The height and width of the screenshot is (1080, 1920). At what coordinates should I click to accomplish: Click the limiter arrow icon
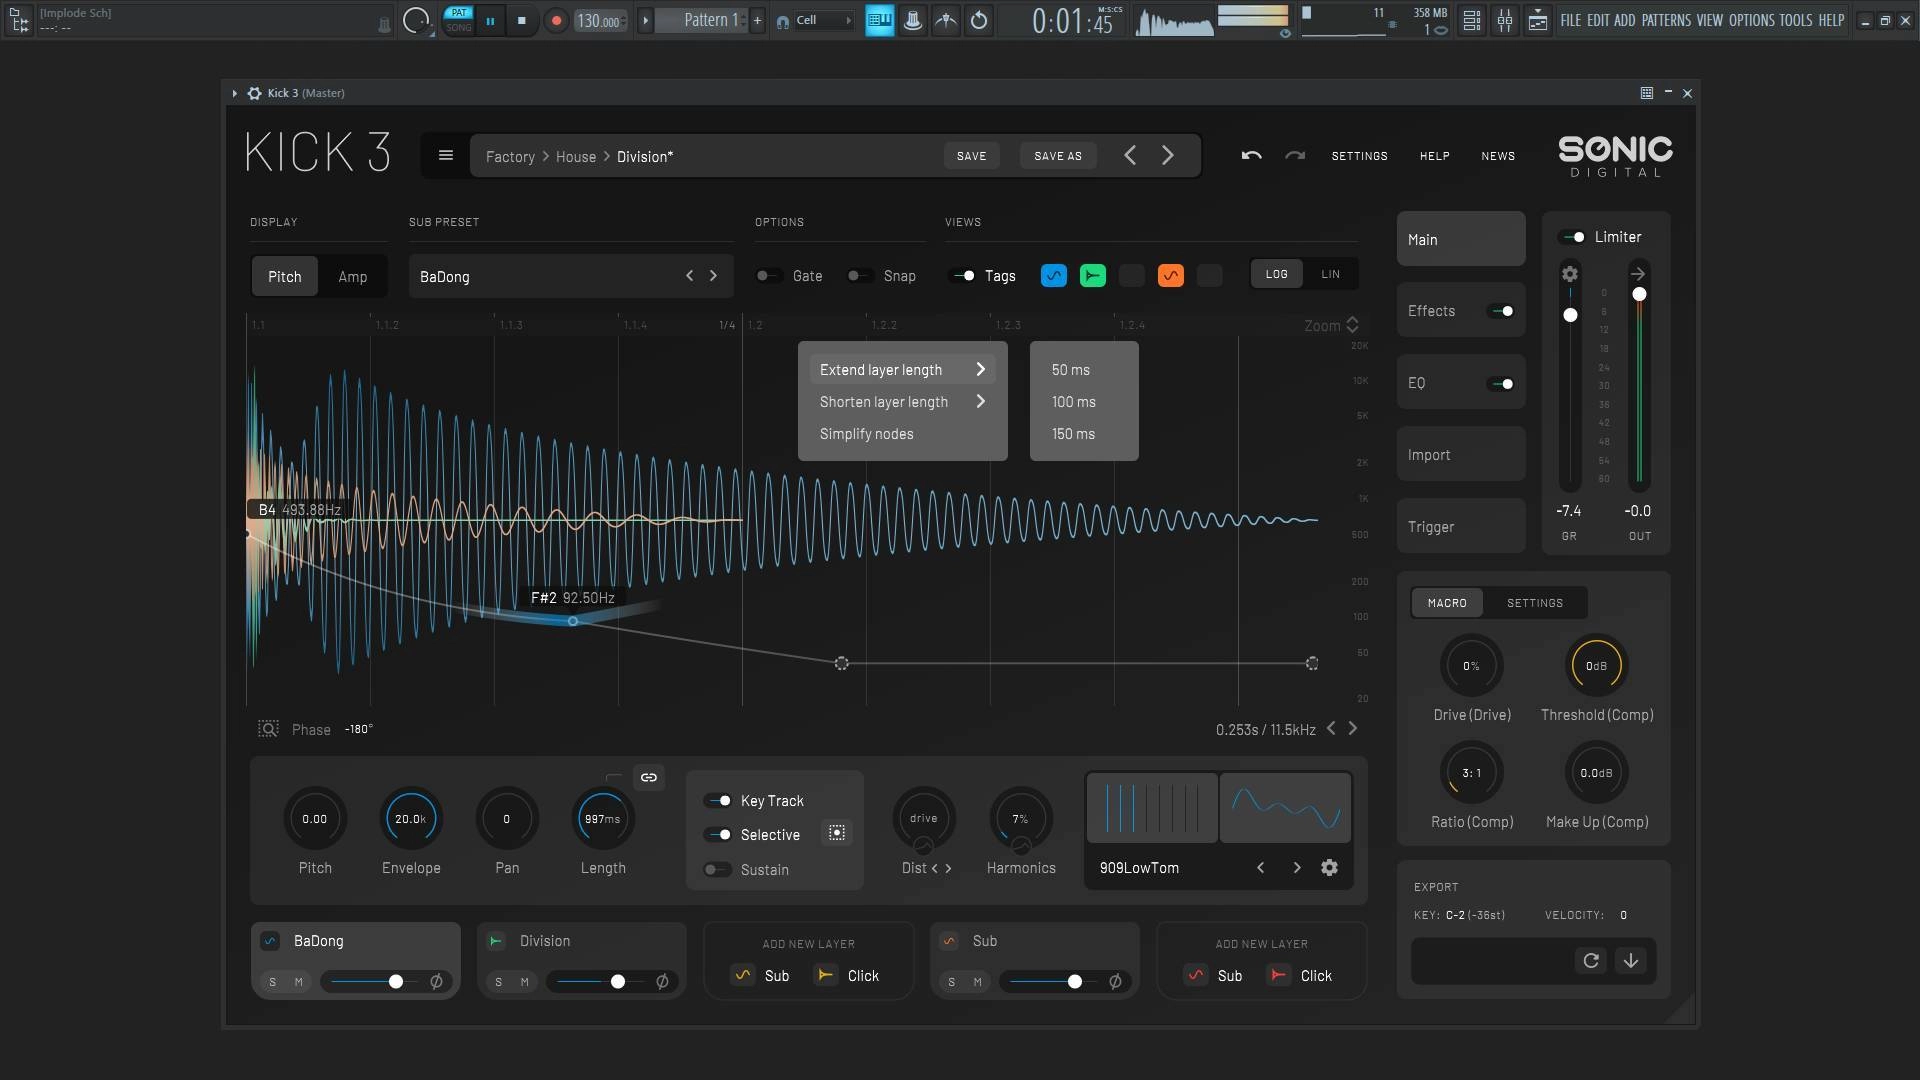coord(1638,273)
